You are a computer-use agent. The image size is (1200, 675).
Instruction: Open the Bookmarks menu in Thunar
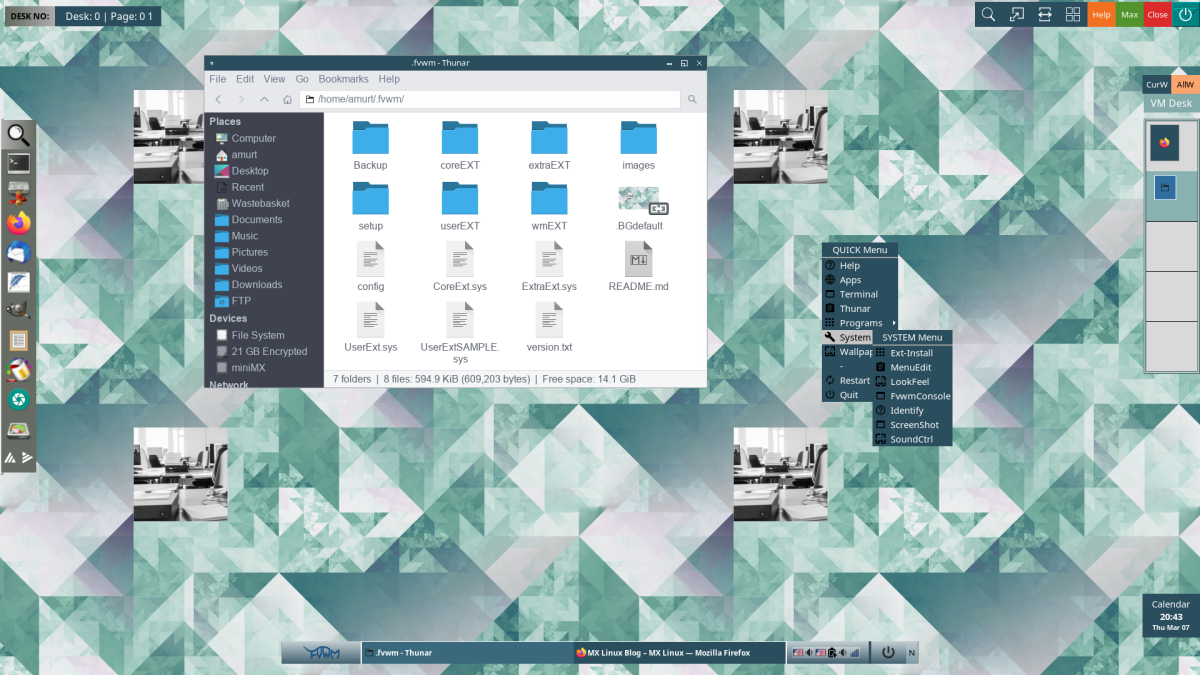click(x=343, y=79)
